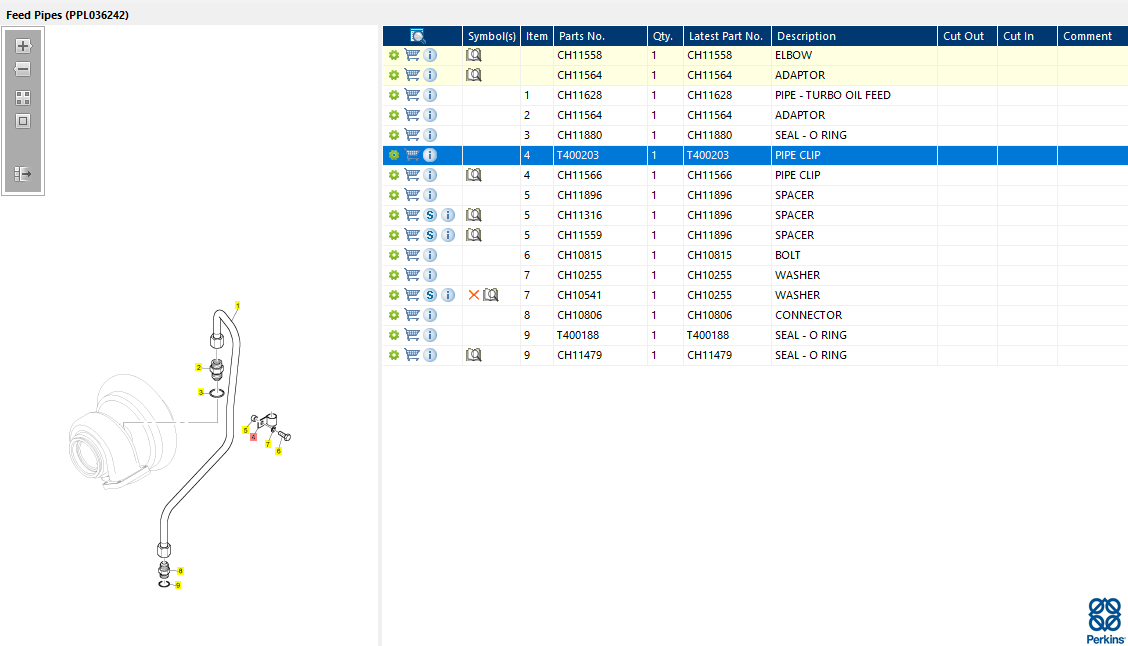This screenshot has height=646, width=1128.
Task: Add CH10815 BOLT to cart
Action: pos(412,255)
